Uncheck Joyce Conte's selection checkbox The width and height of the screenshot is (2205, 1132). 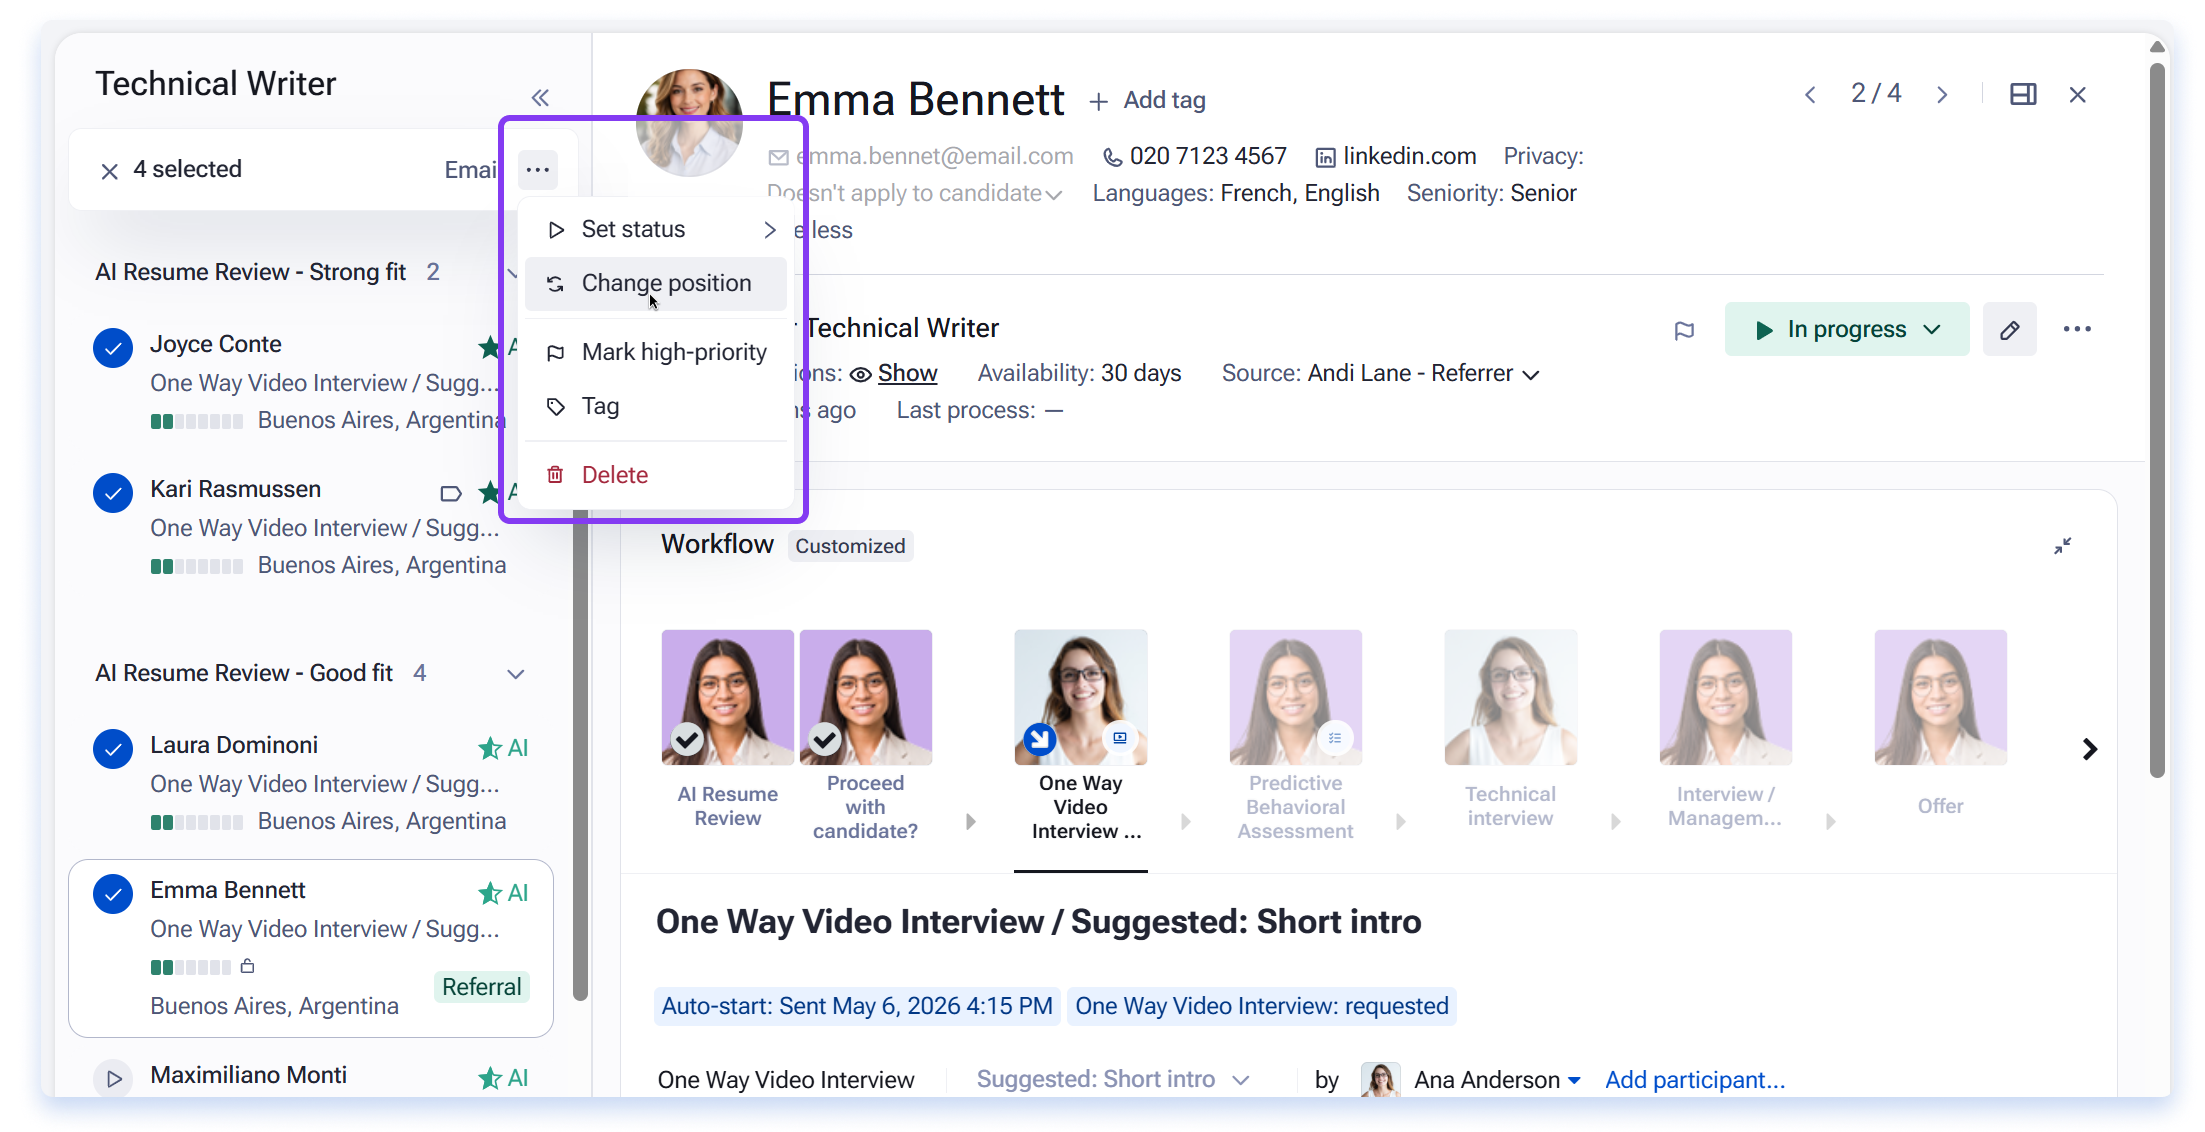coord(113,347)
